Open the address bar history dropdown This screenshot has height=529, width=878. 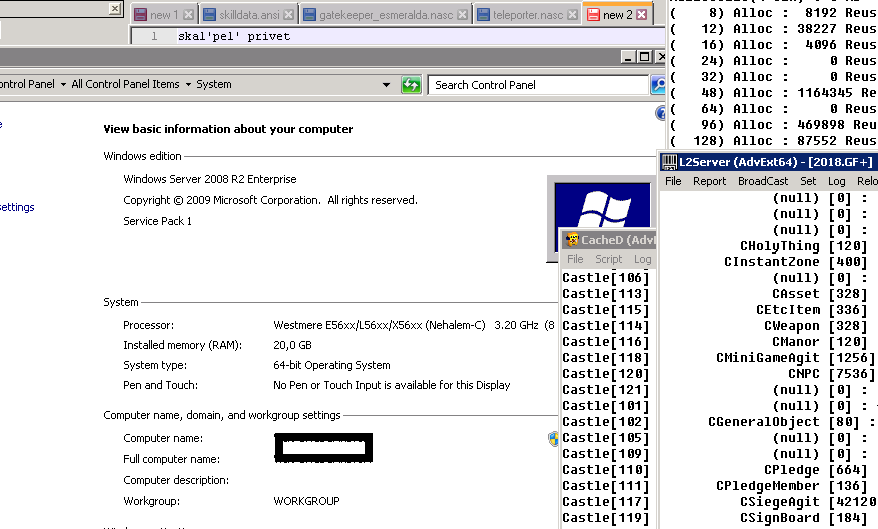click(x=386, y=85)
